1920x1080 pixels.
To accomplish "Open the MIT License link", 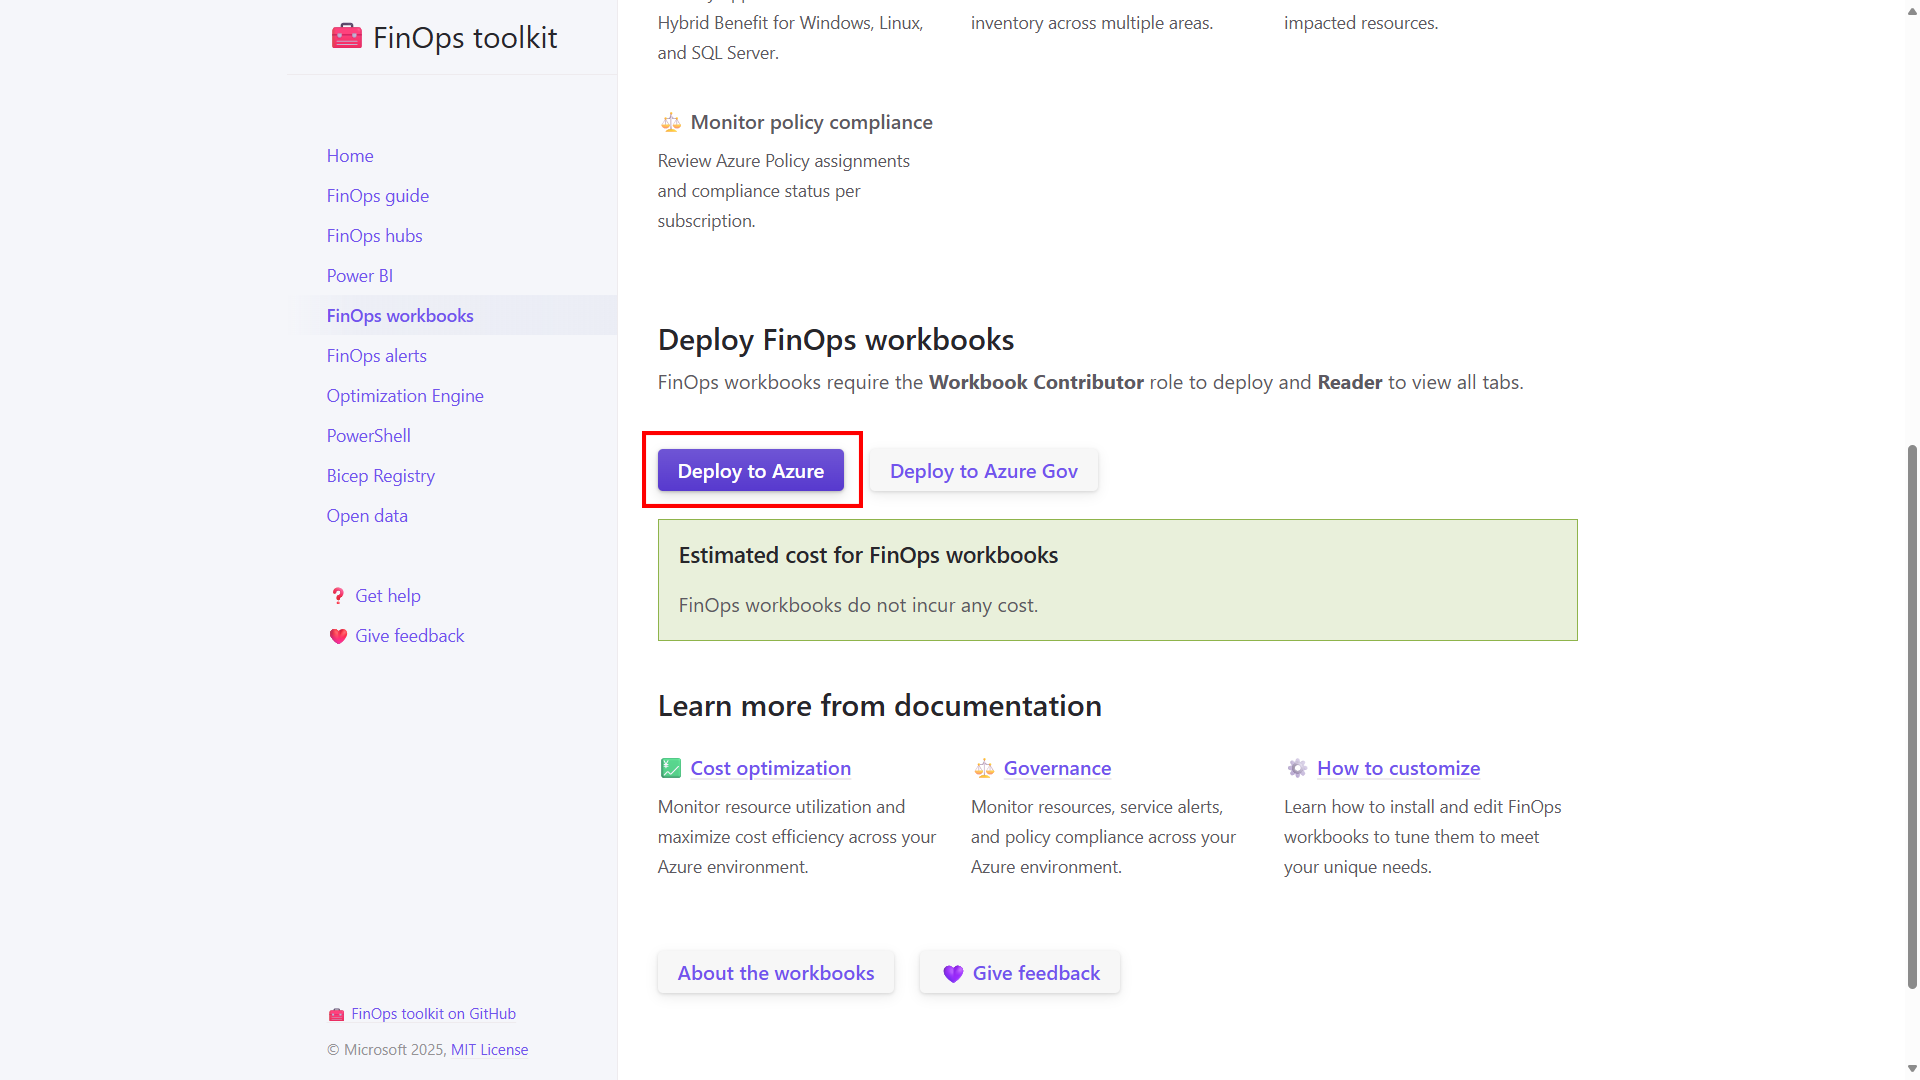I will [489, 1050].
